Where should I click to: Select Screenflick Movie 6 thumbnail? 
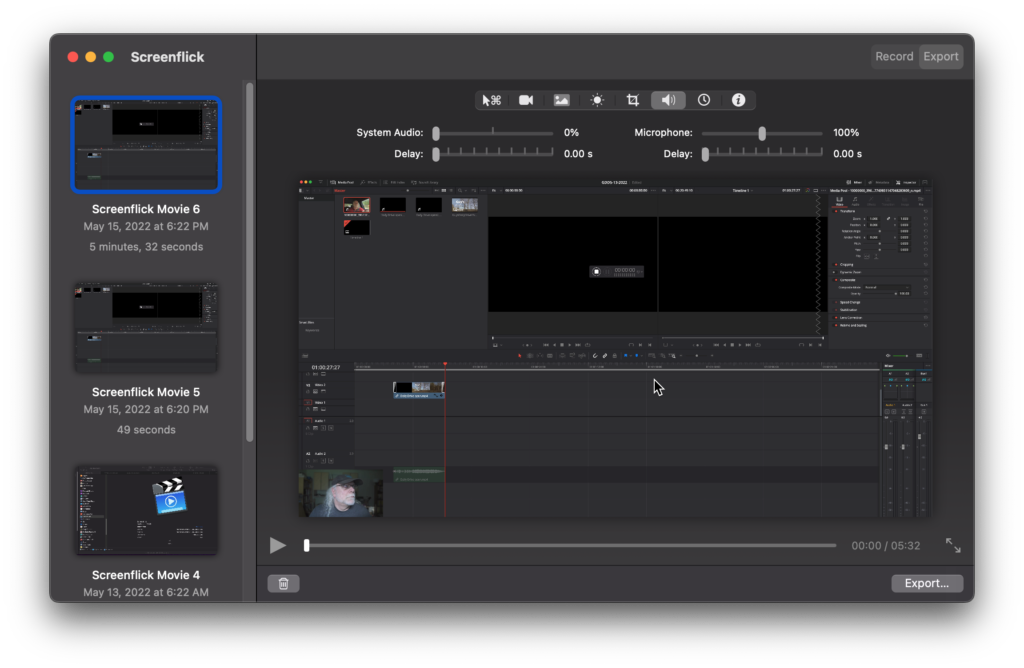[x=146, y=145]
